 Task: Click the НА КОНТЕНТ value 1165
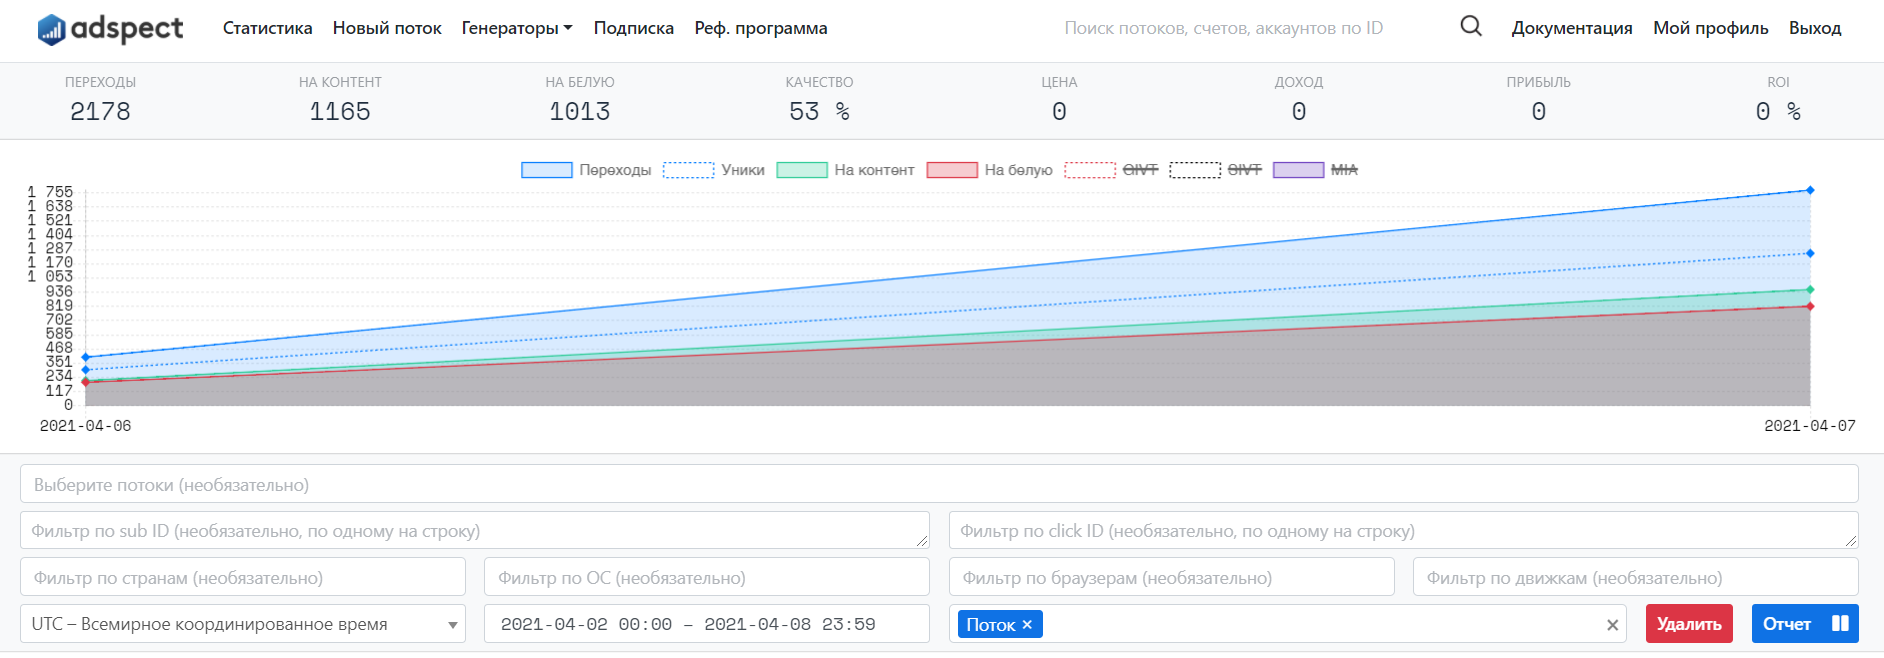(340, 112)
